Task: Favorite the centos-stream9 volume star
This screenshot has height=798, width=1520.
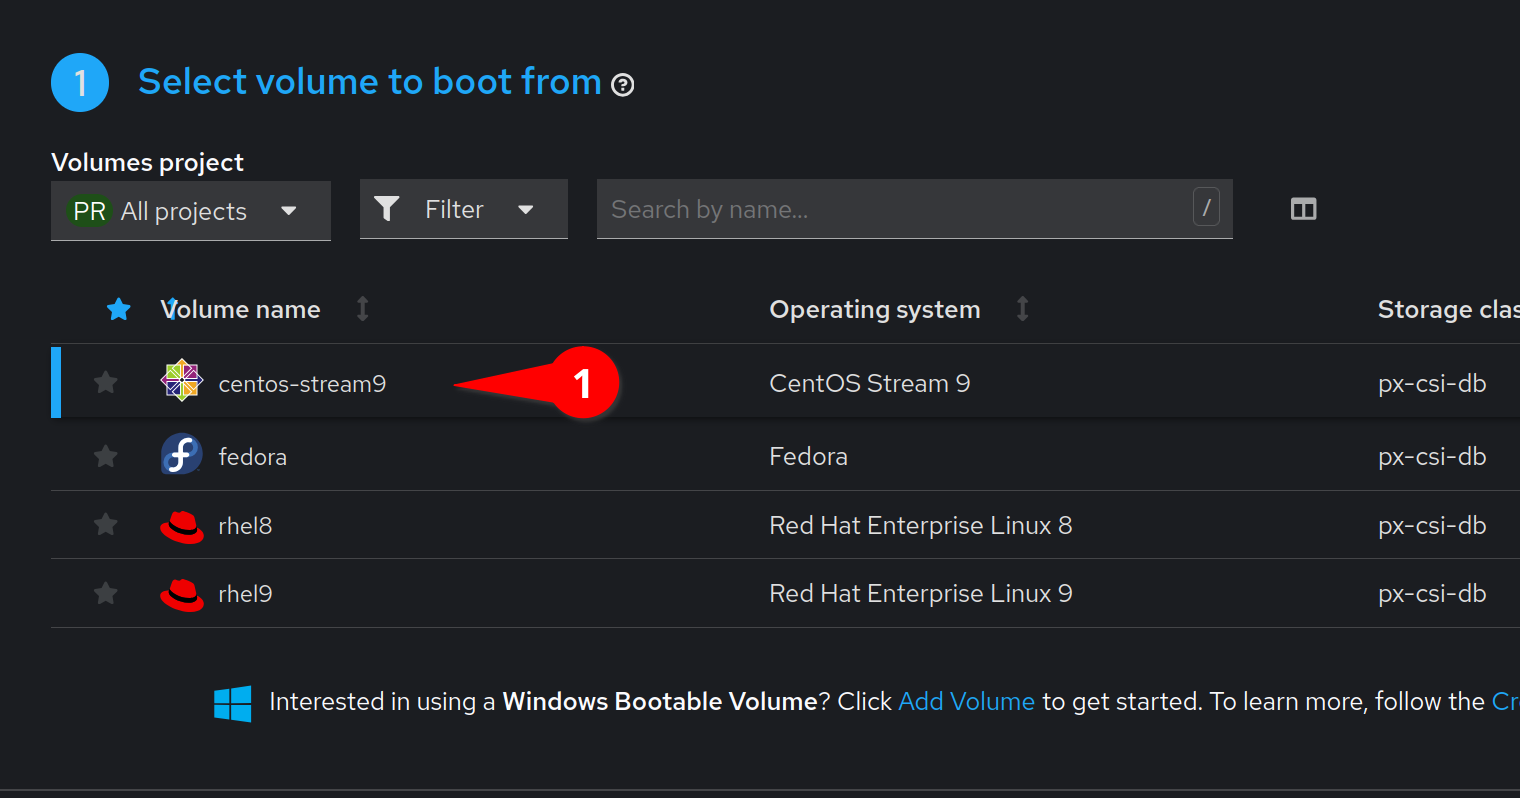Action: 105,382
